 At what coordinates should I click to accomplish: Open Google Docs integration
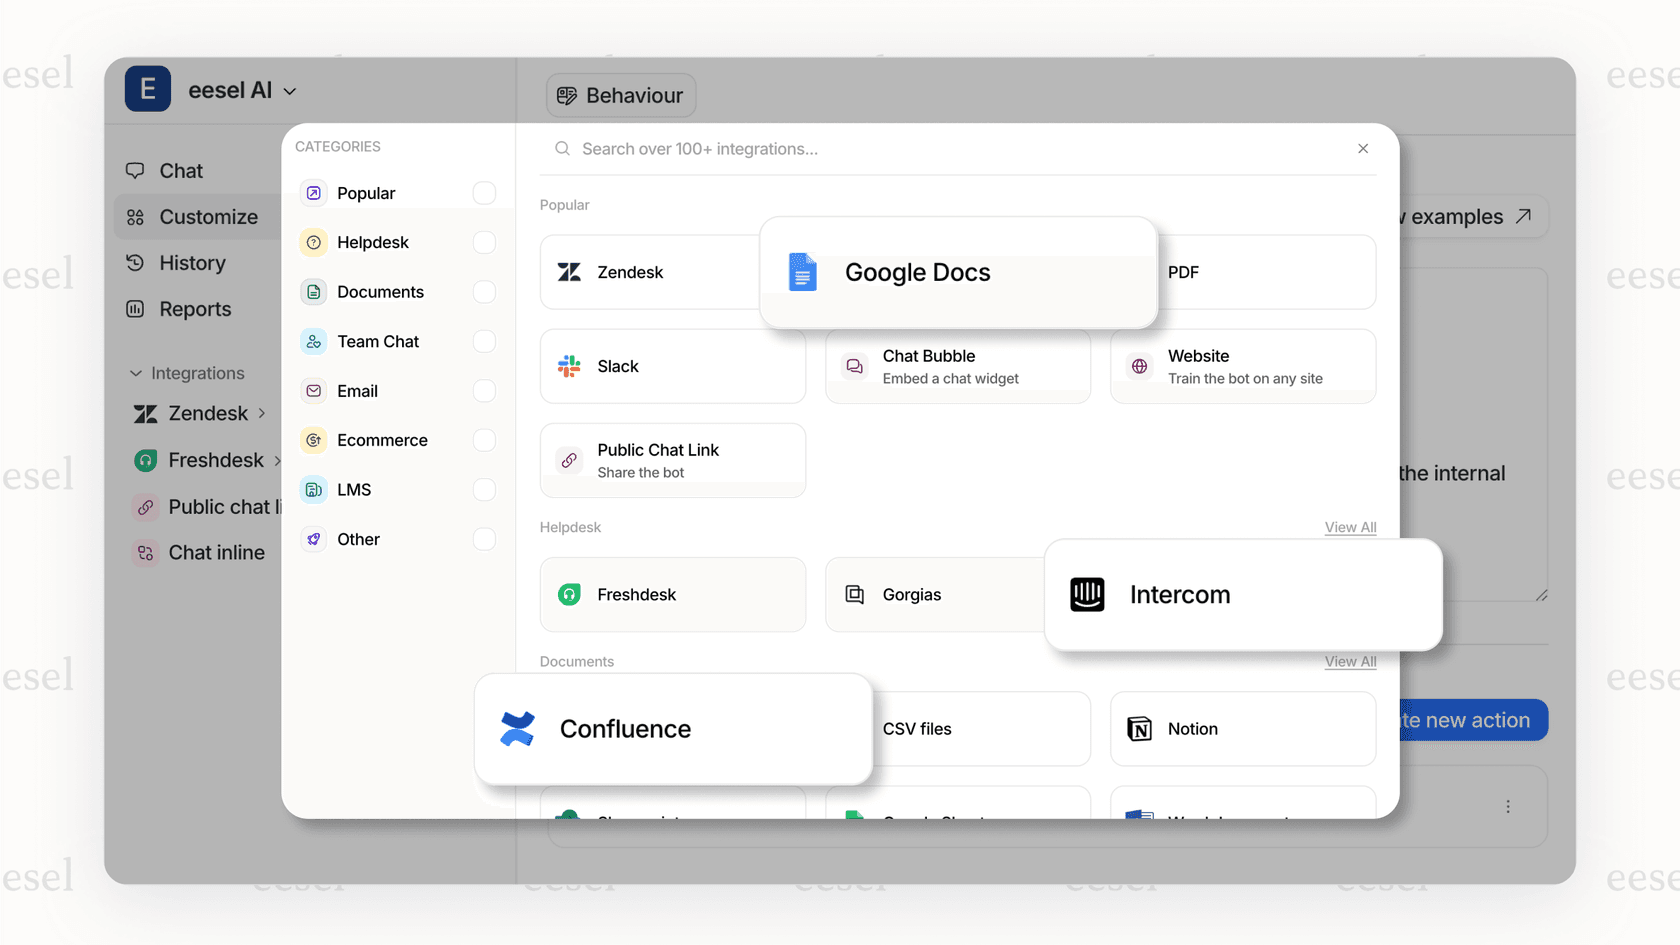coord(803,272)
